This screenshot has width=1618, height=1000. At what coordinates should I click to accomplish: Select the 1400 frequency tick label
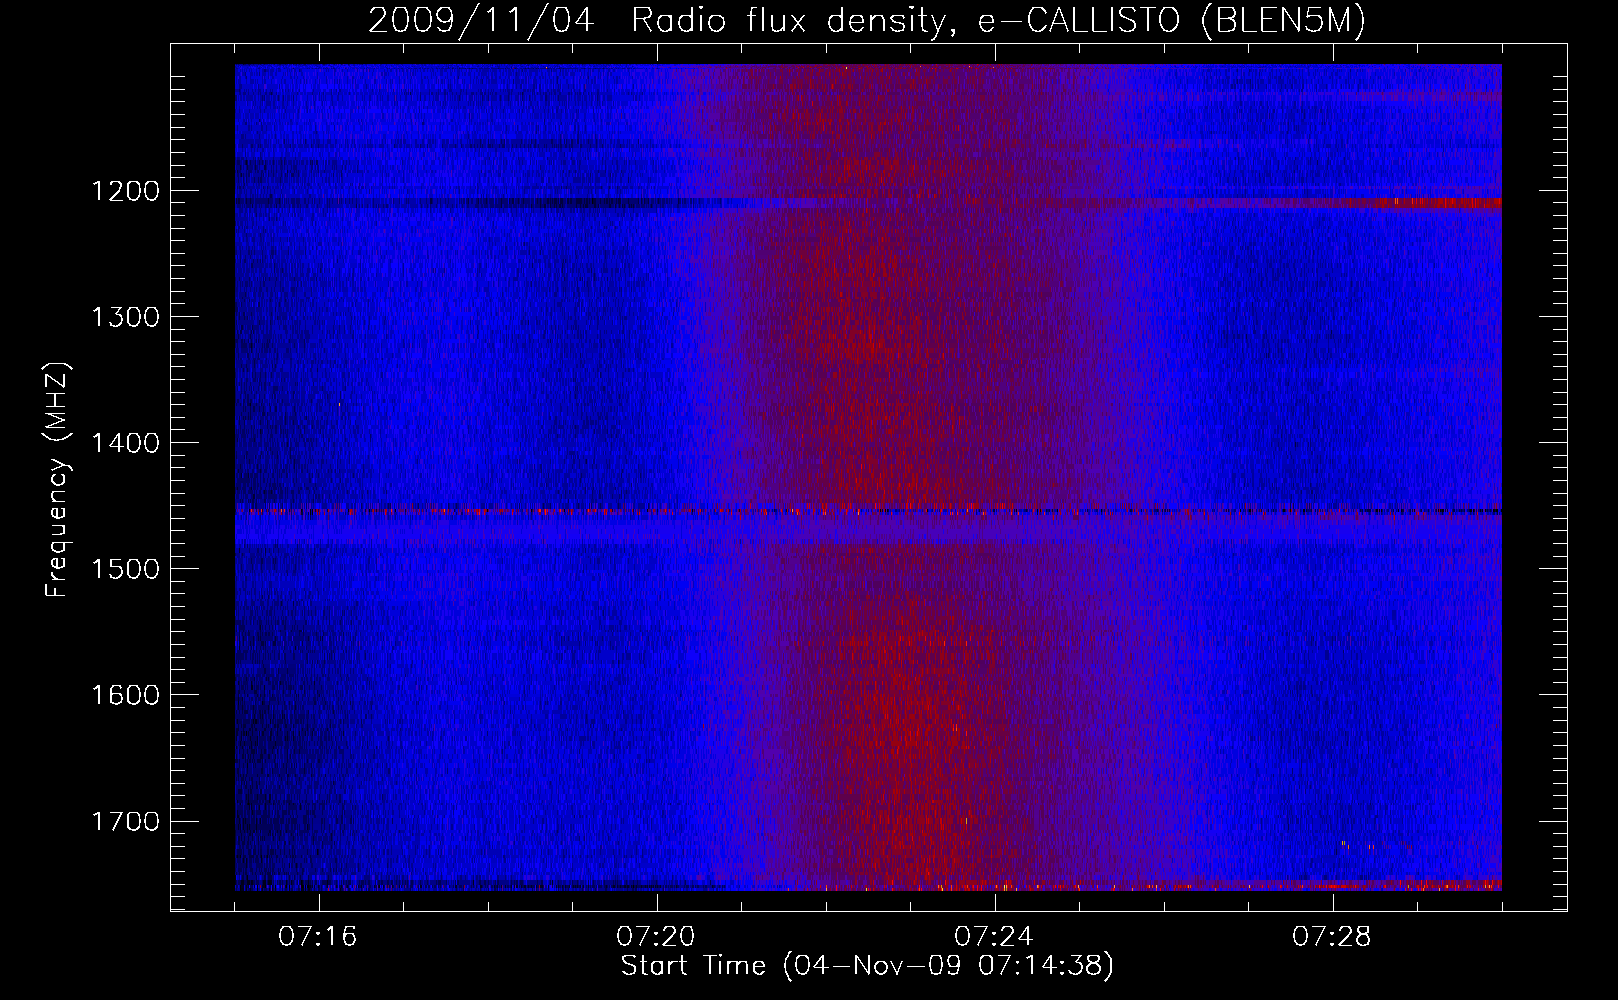point(125,443)
